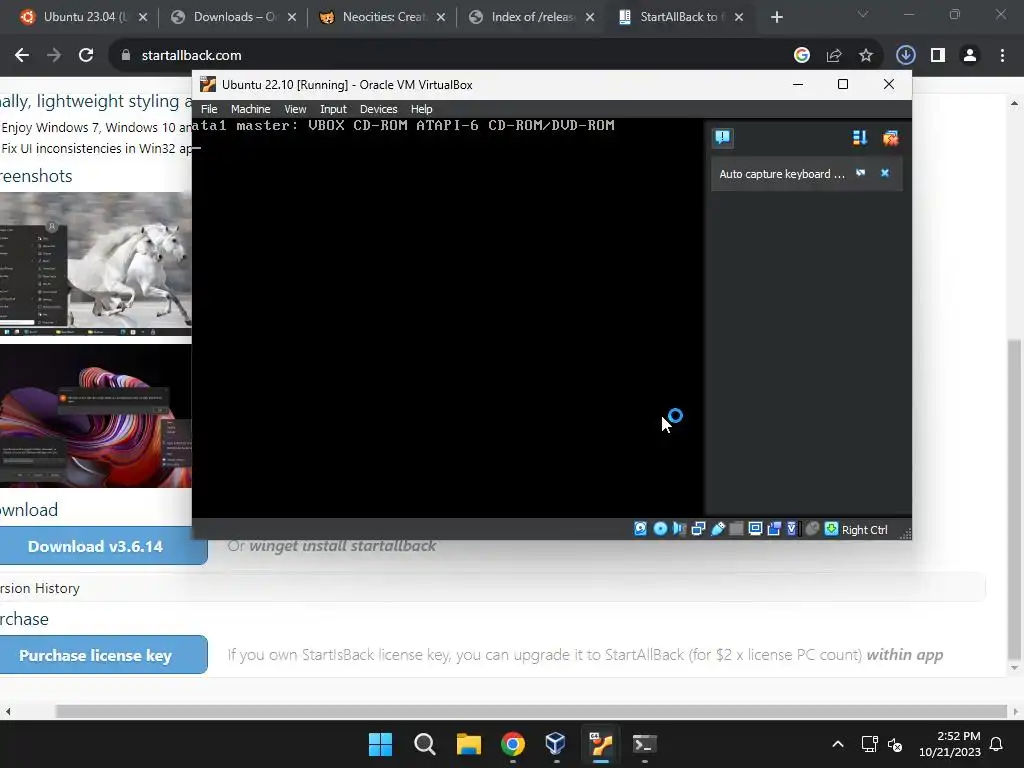
Task: Close the Neocities browser tab
Action: [x=441, y=17]
